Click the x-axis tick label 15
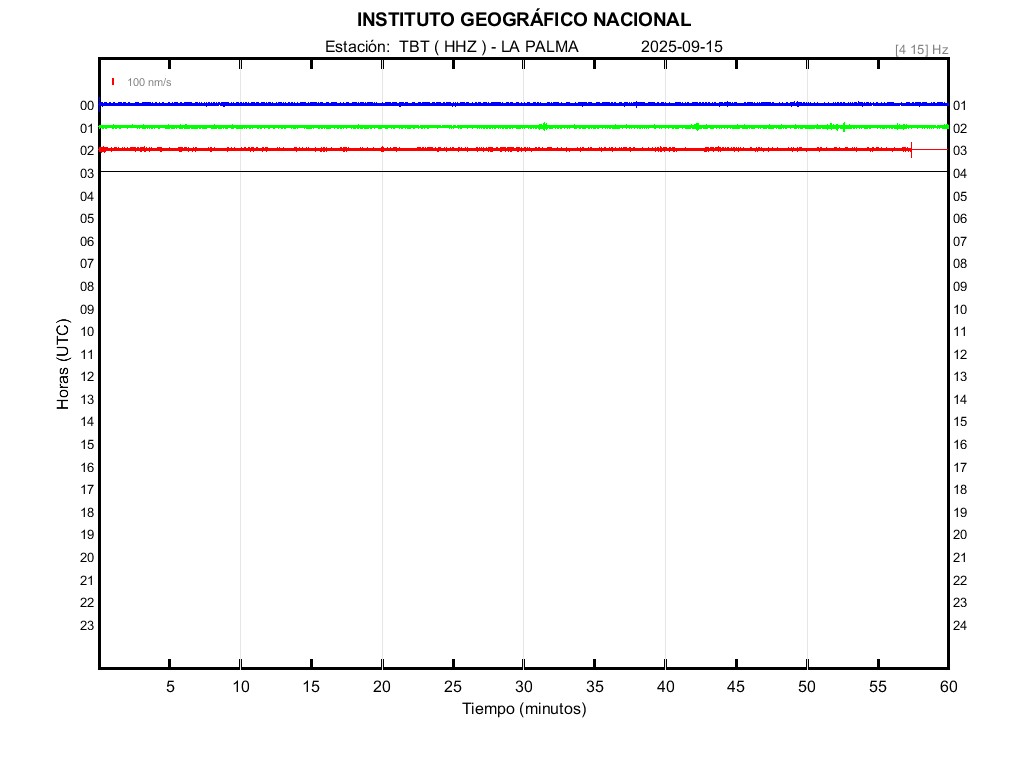This screenshot has height=768, width=1024. click(x=312, y=686)
